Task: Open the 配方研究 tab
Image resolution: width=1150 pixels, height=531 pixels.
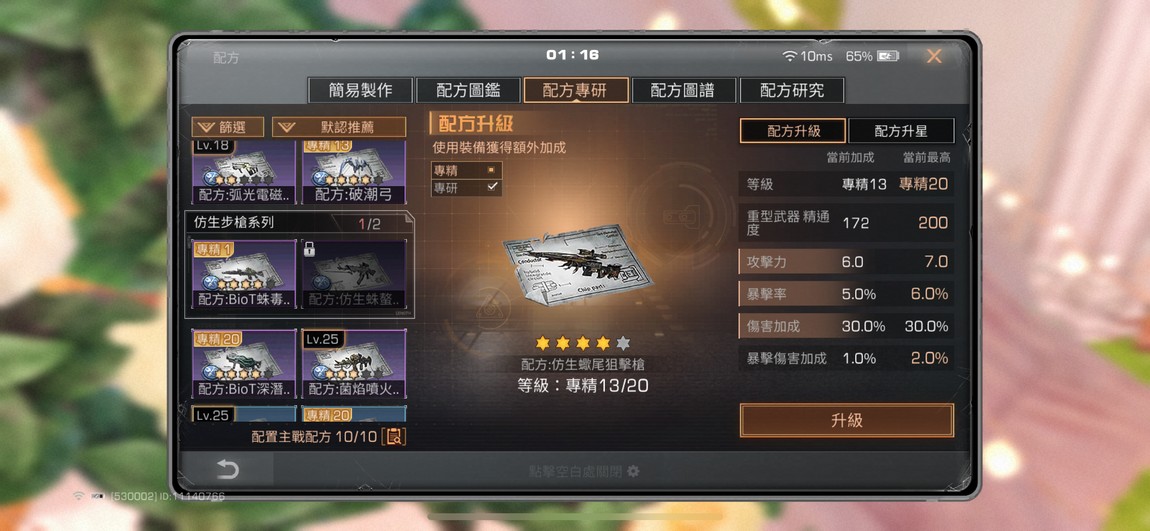Action: coord(792,90)
